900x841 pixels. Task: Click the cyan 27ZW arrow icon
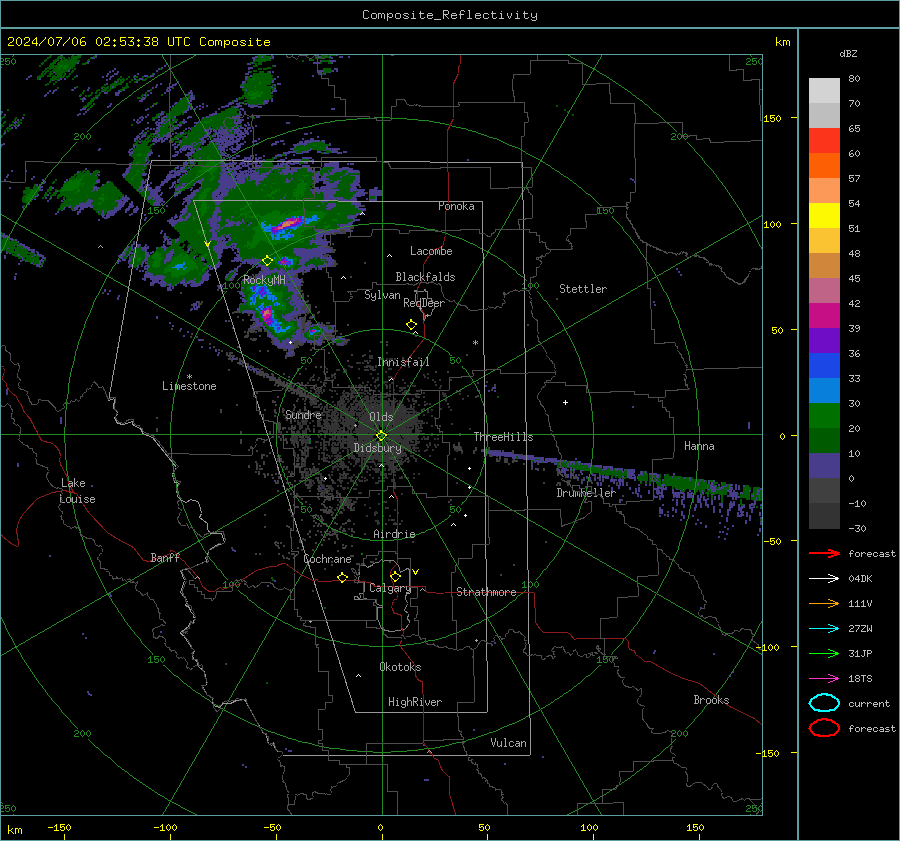pyautogui.click(x=824, y=629)
